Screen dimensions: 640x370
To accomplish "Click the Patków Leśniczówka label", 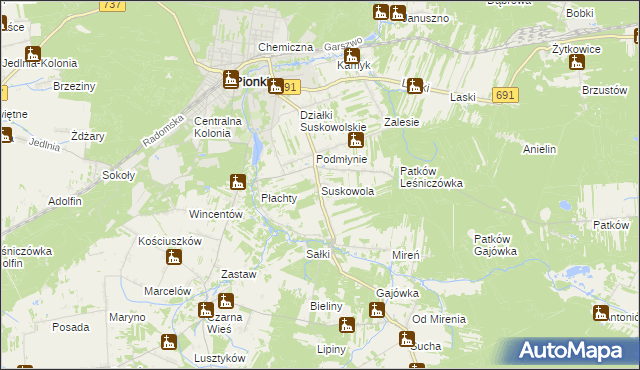I will 431,177.
